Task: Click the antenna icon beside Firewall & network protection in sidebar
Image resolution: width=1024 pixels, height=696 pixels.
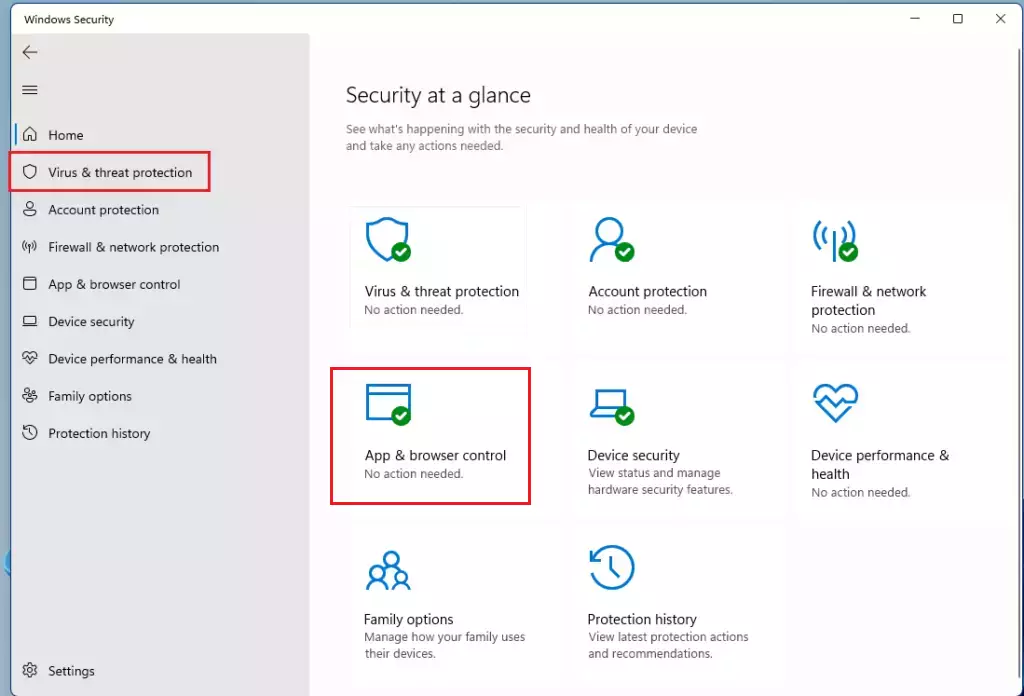Action: 29,246
